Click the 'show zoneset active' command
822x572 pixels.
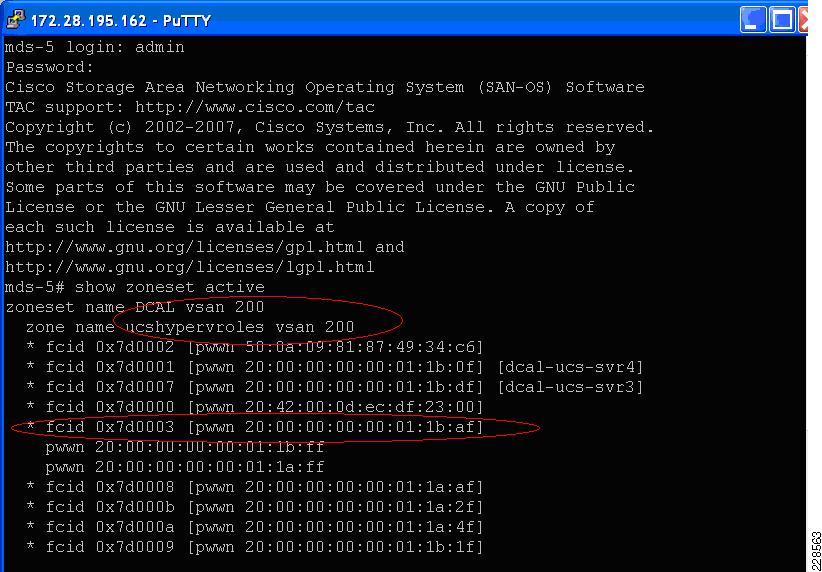169,287
